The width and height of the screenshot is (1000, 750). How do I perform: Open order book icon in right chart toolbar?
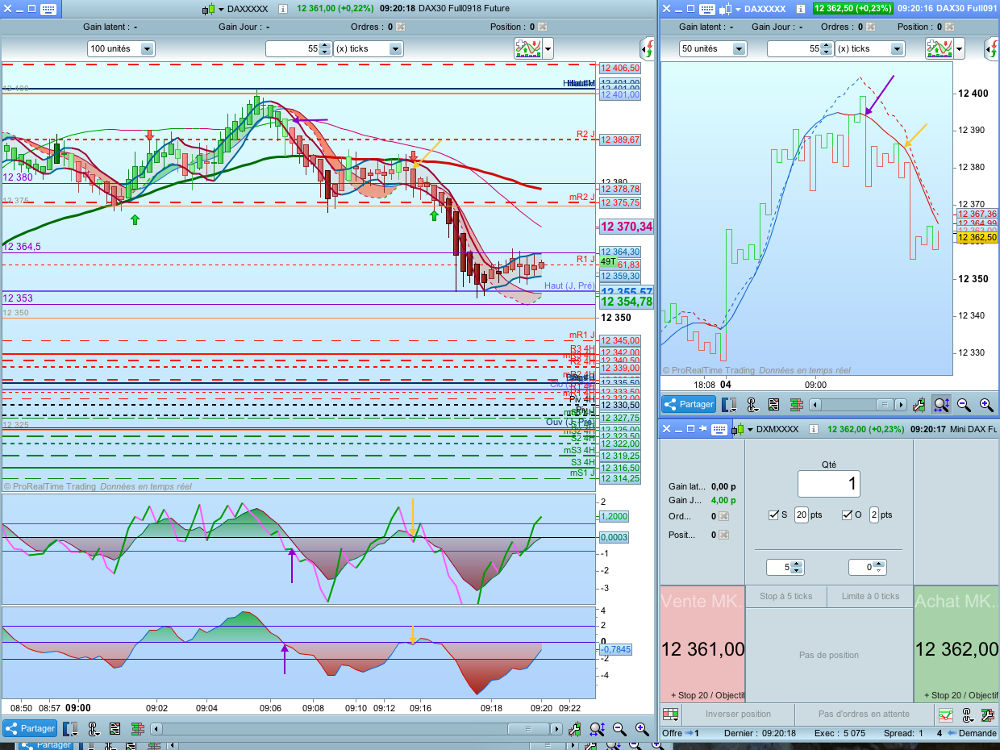tap(796, 404)
